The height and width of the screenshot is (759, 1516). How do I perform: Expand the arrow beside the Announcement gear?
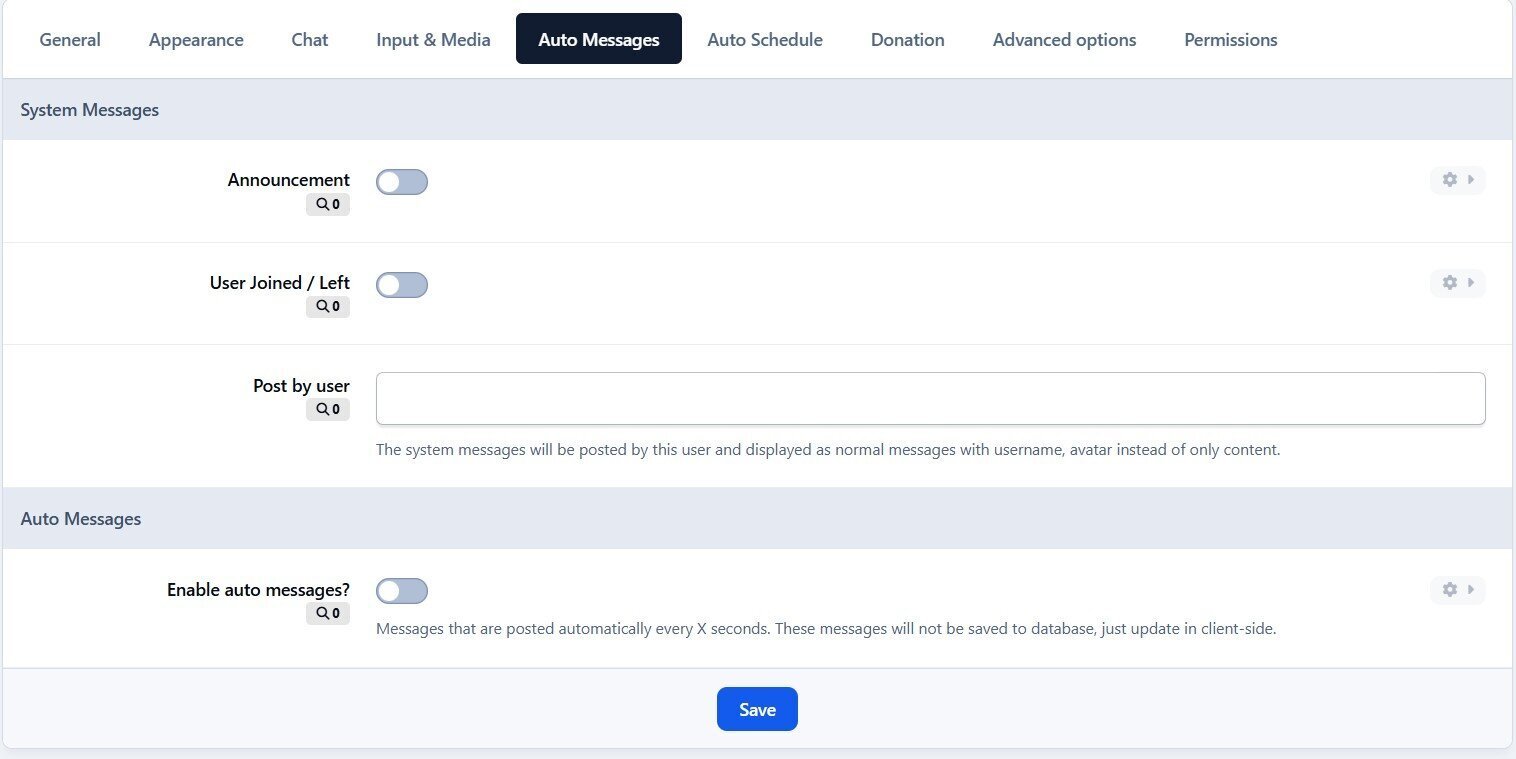click(1471, 180)
